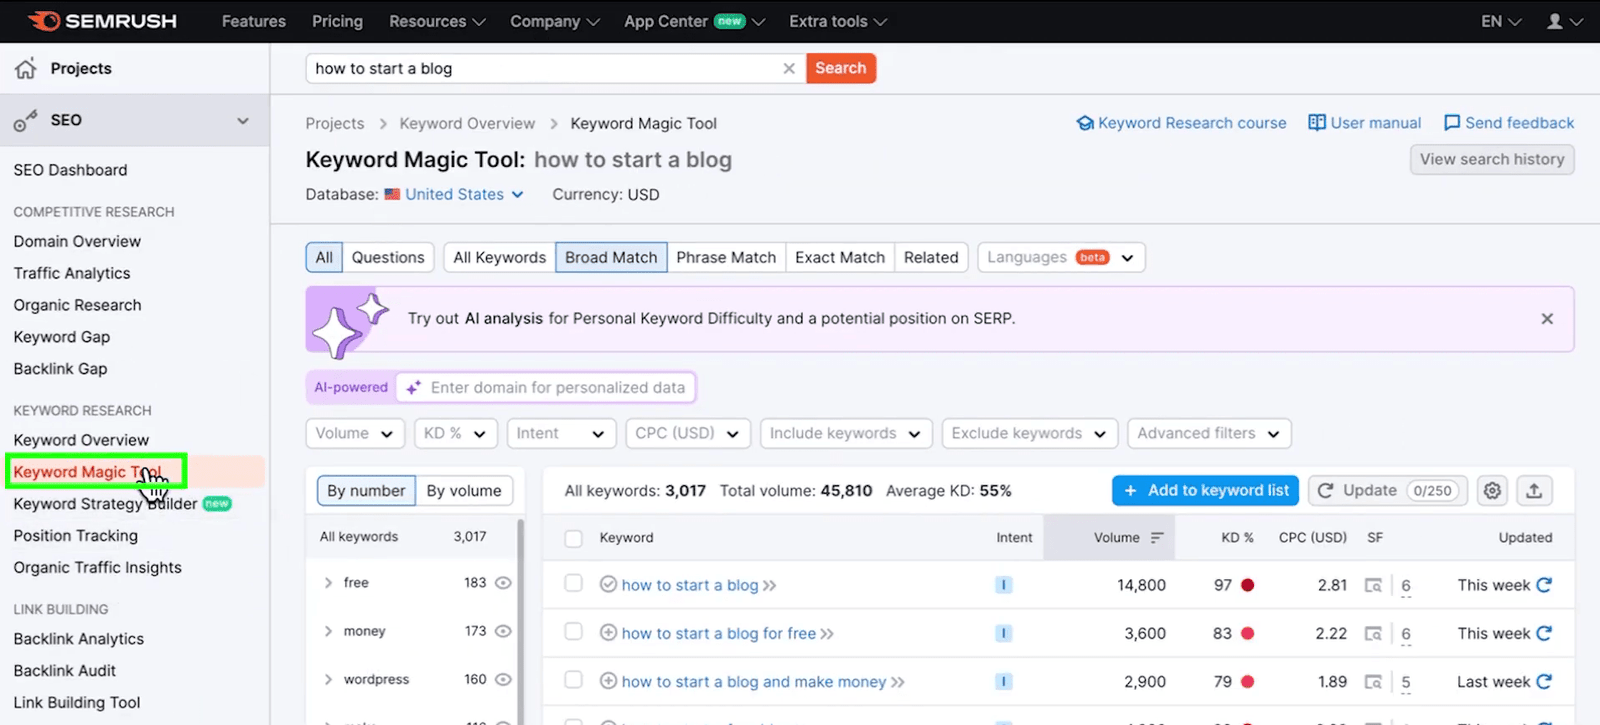Image resolution: width=1600 pixels, height=725 pixels.
Task: Open the Volume filter dropdown
Action: coord(355,433)
